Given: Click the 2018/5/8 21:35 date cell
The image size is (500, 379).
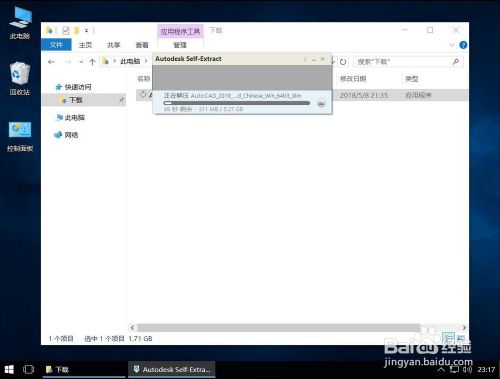Looking at the screenshot, I should (x=364, y=95).
